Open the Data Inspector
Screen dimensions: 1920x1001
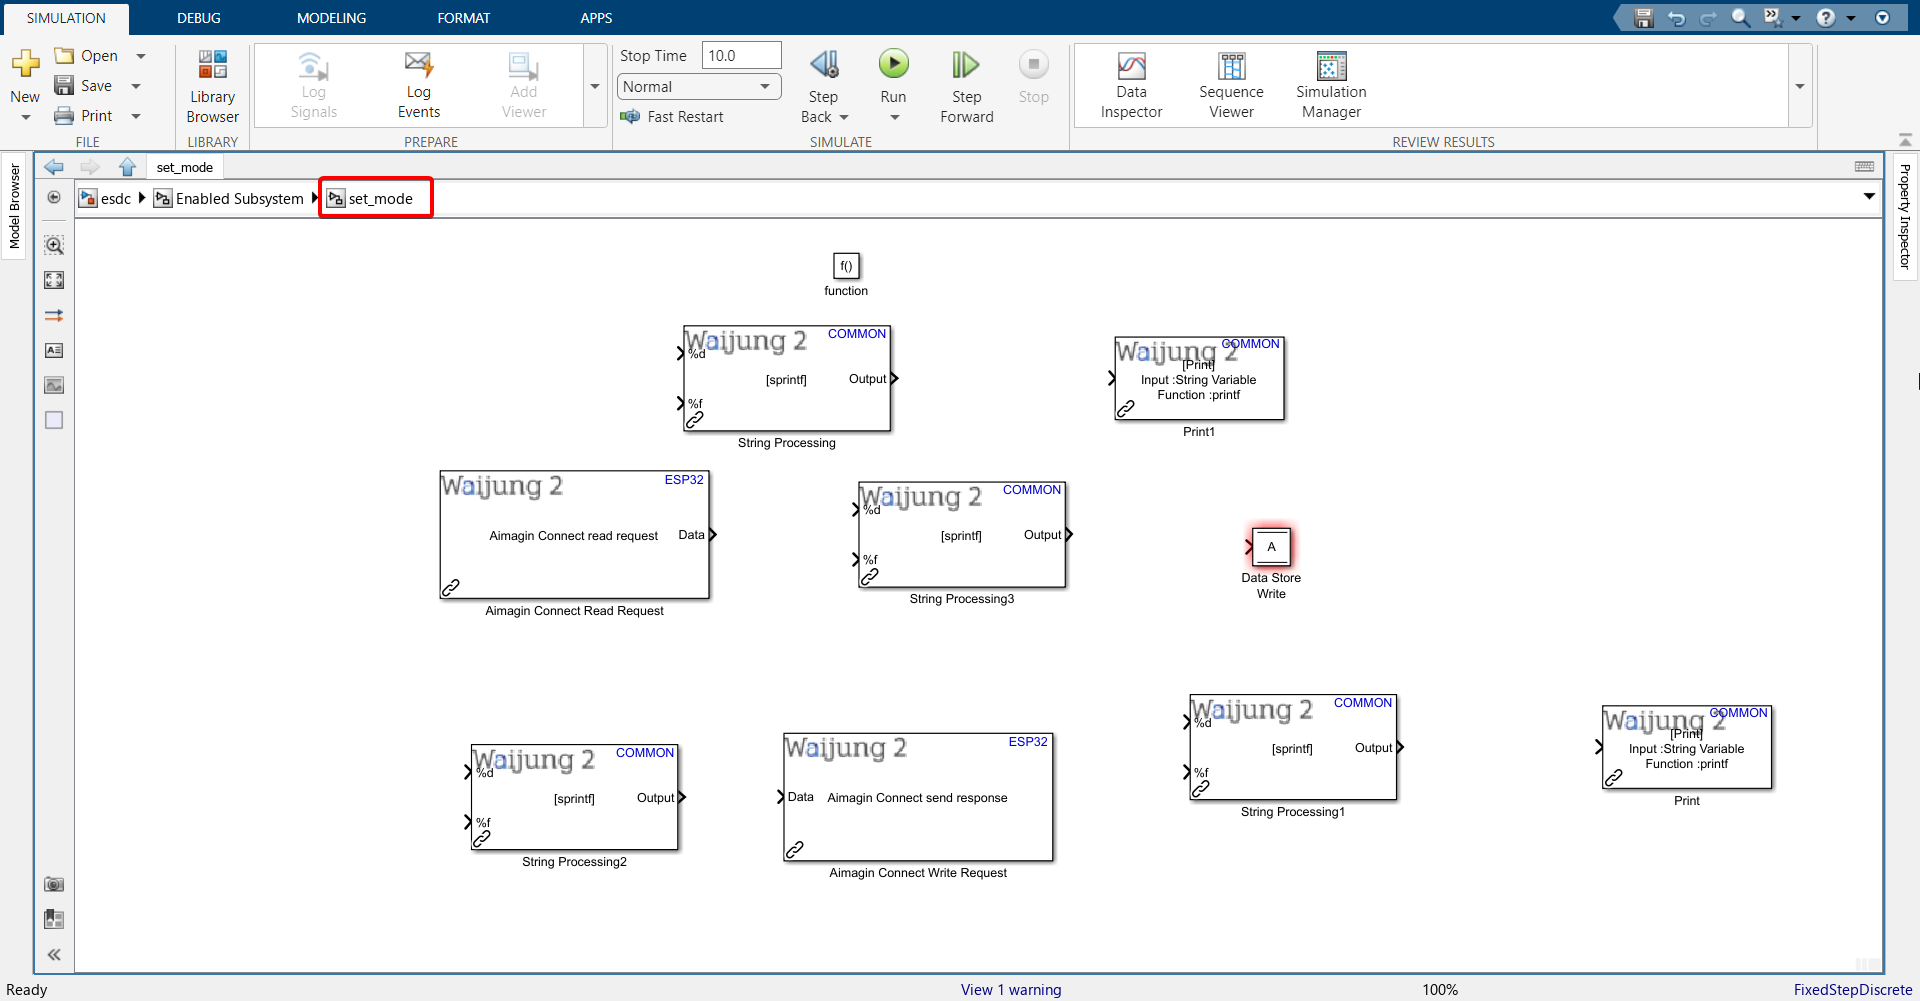pyautogui.click(x=1131, y=86)
